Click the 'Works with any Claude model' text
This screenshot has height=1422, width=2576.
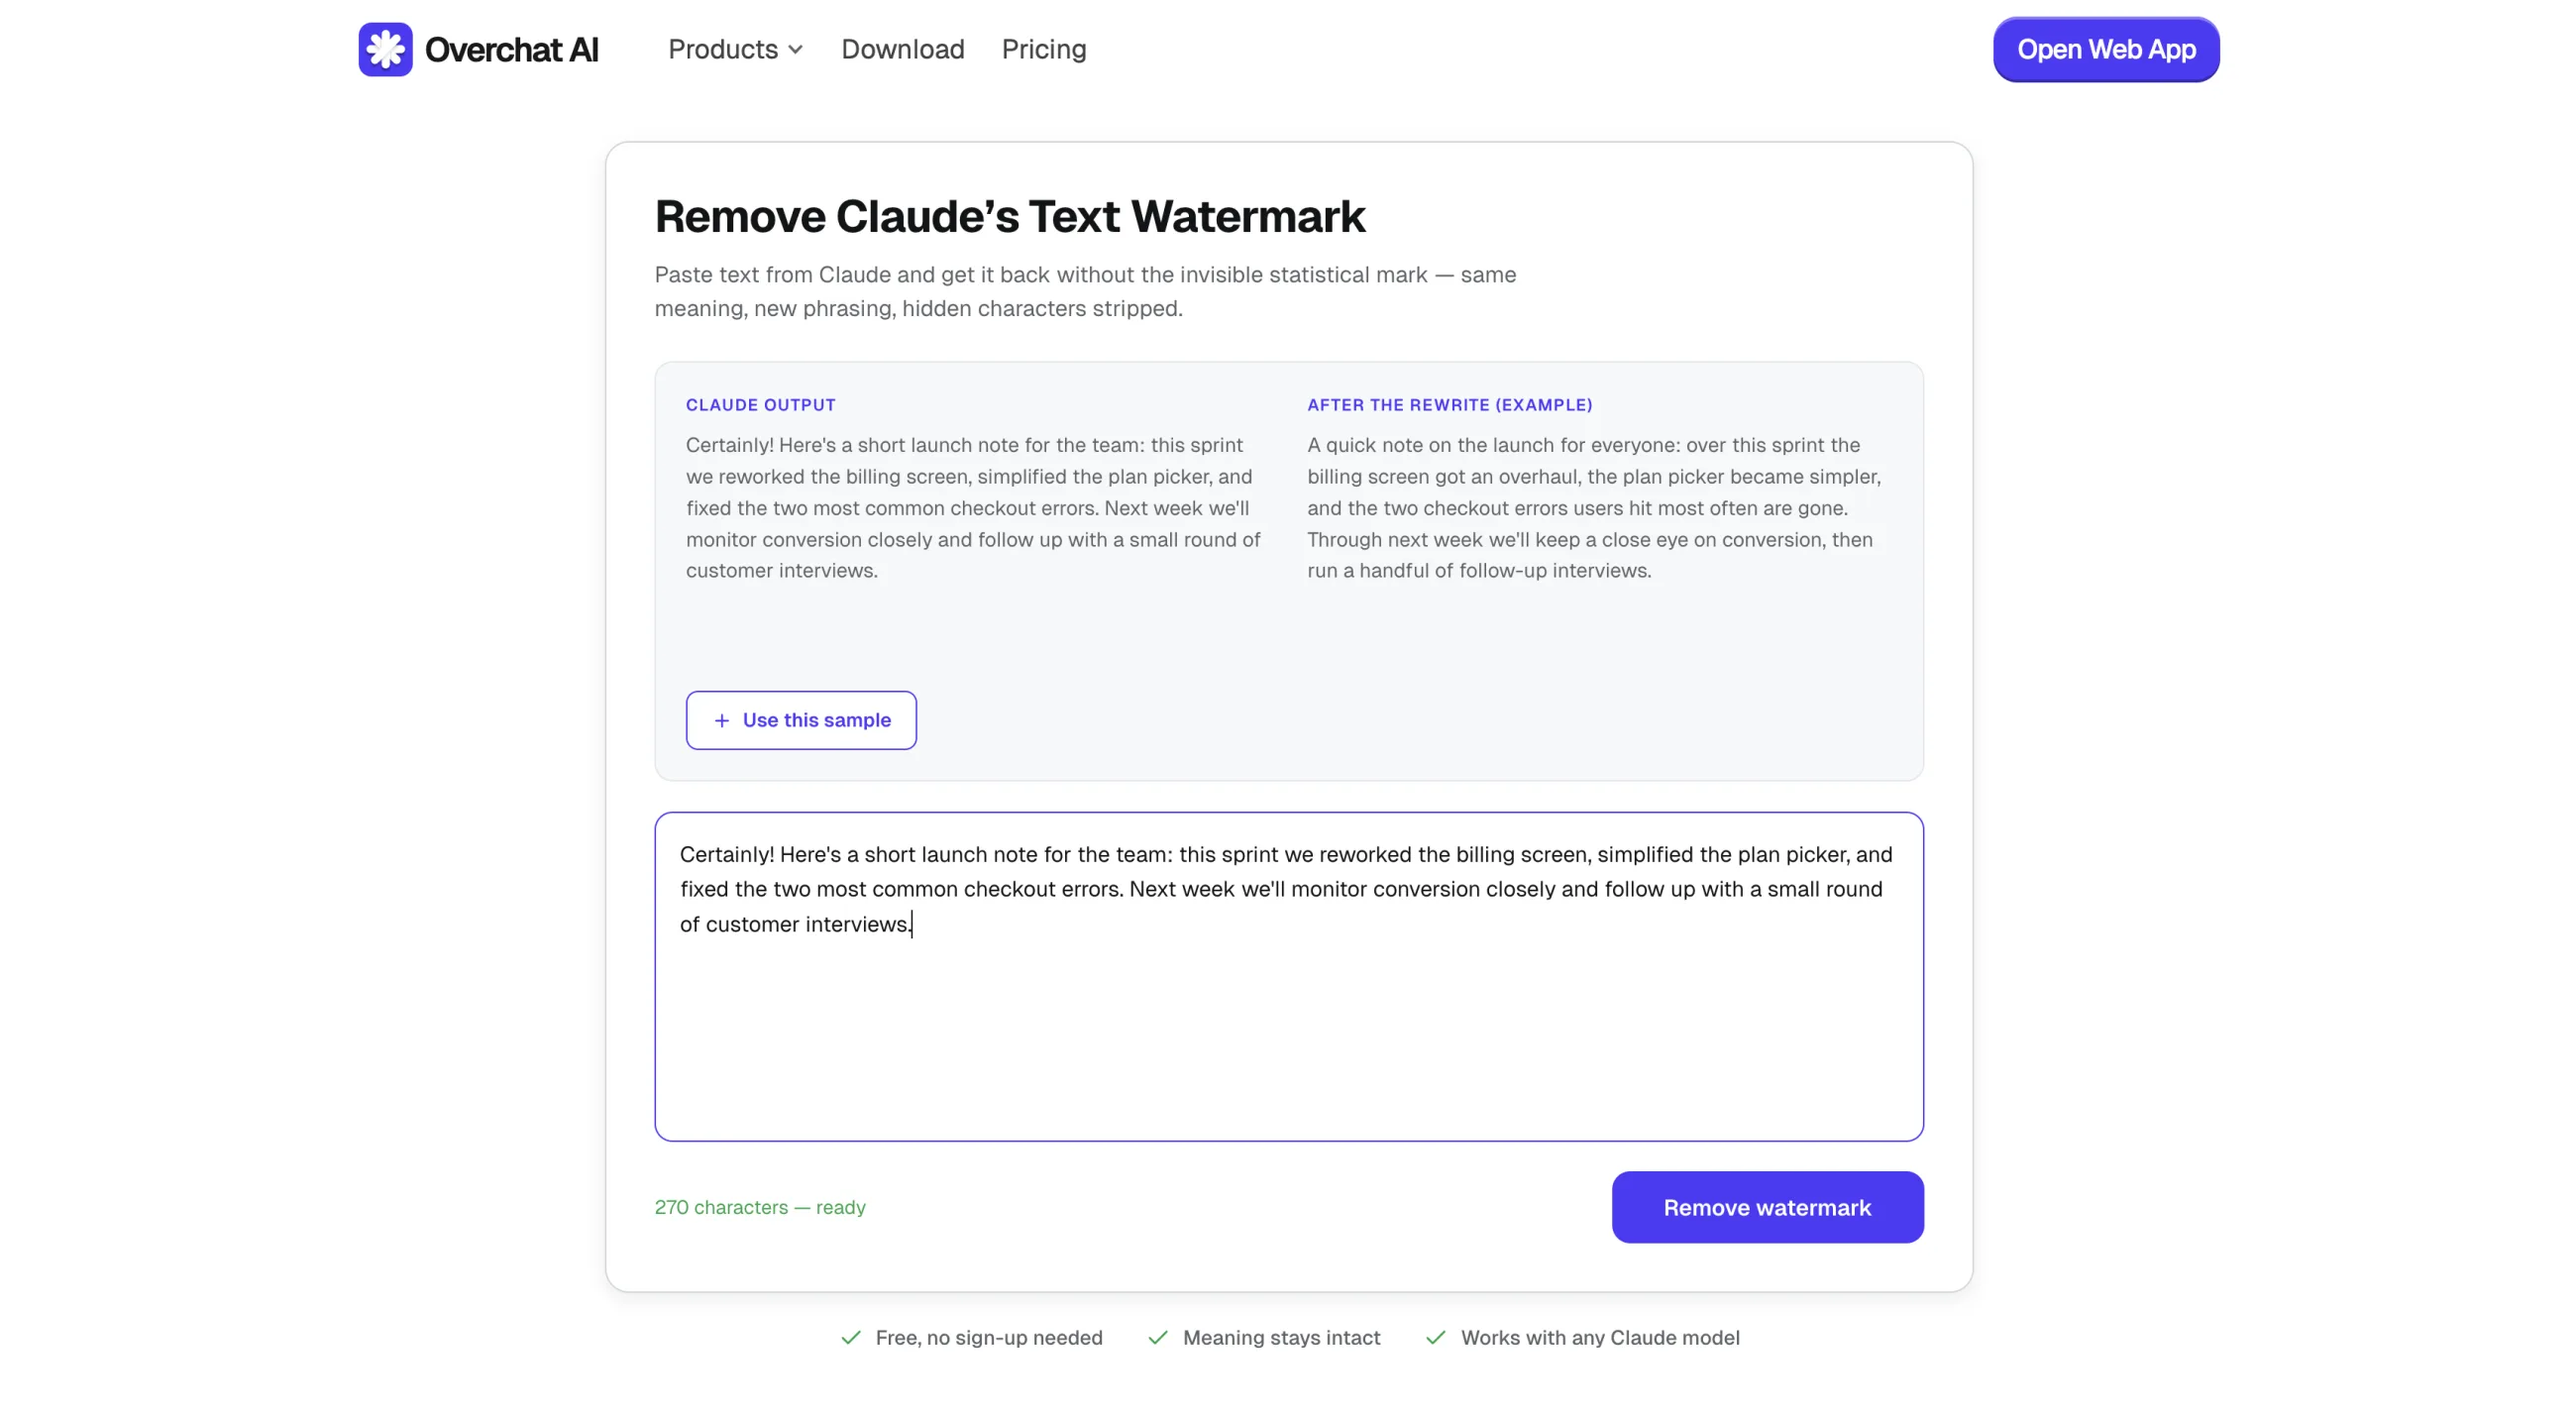pos(1599,1337)
